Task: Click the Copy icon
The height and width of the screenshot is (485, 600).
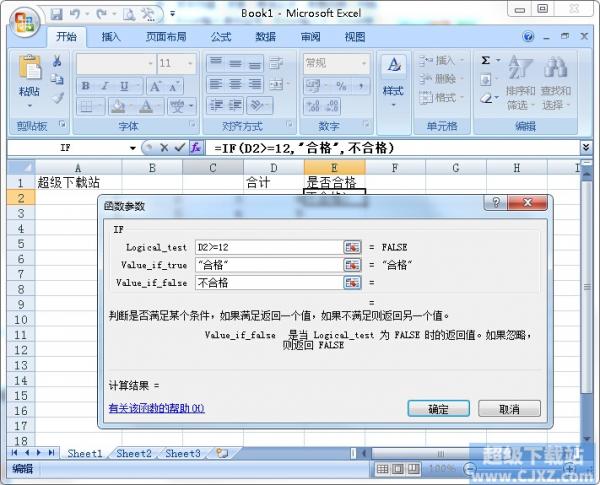Action: pos(57,79)
